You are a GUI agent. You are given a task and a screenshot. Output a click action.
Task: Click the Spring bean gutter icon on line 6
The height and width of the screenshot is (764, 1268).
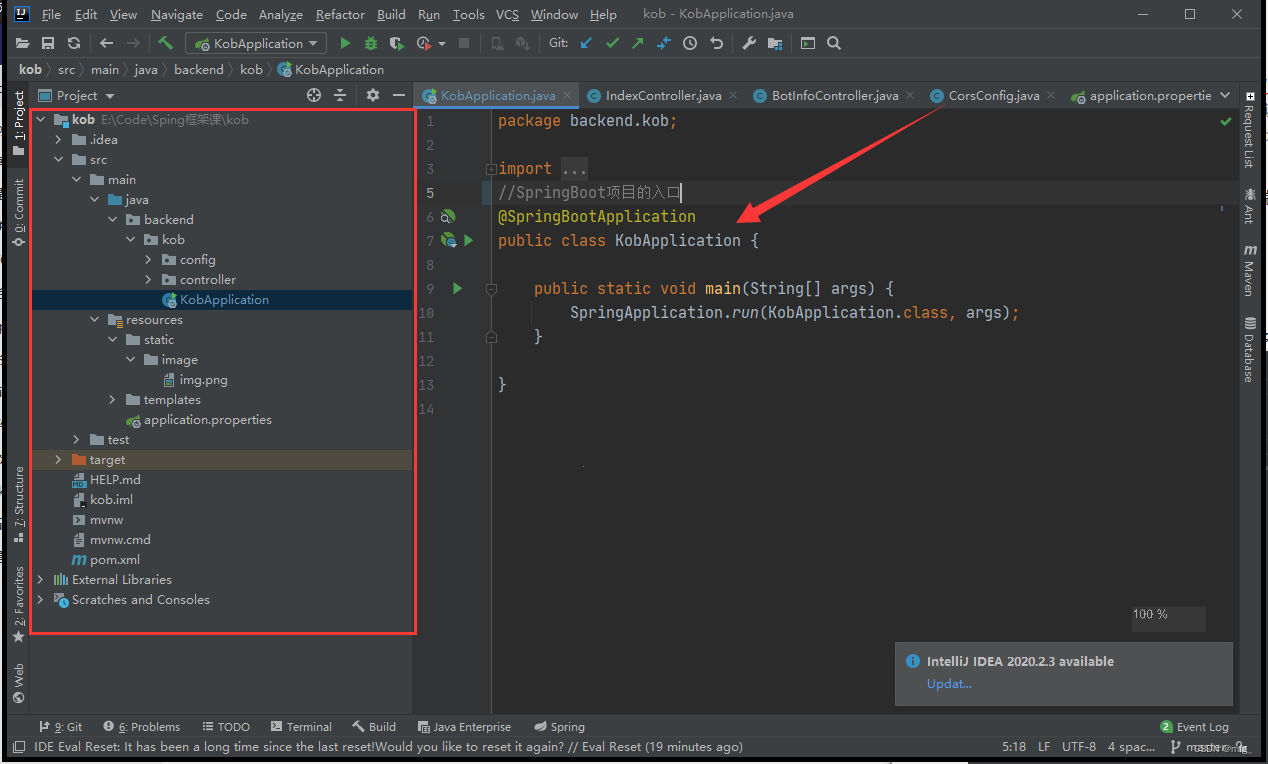(x=448, y=216)
